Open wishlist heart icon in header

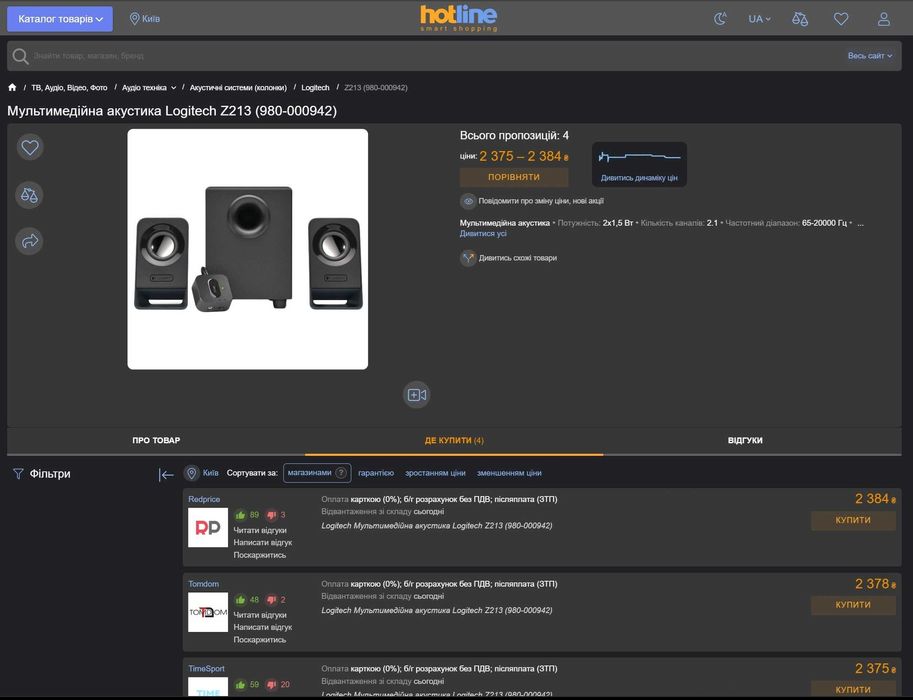pos(841,19)
